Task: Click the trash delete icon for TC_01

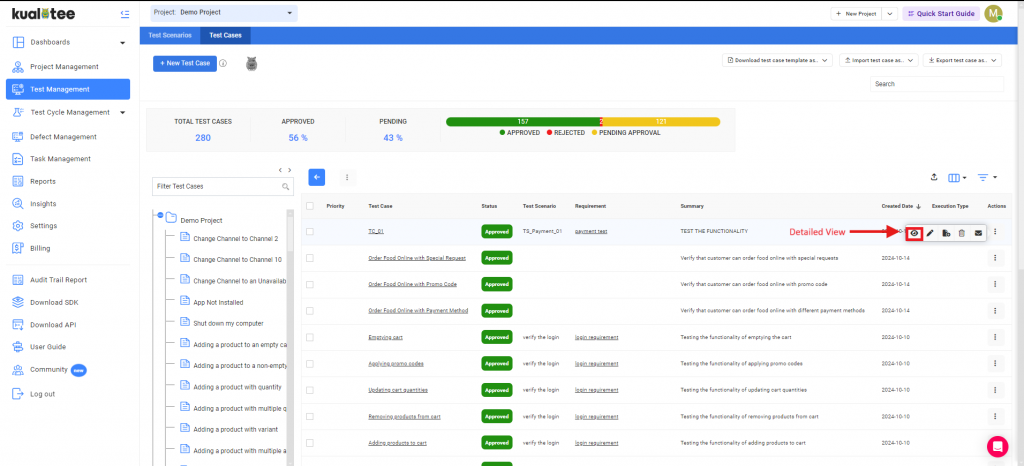Action: click(x=961, y=233)
